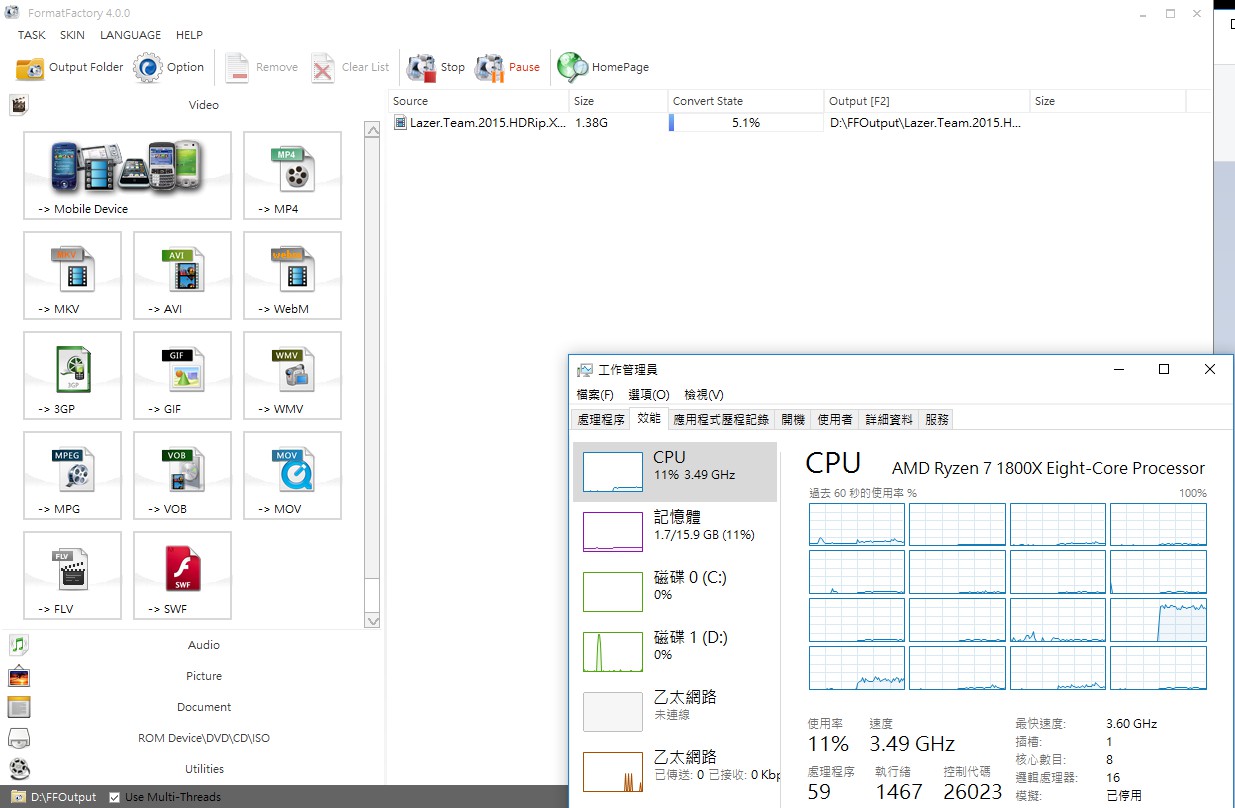Screen dimensions: 1235x808
Task: Click the Output [F2] column header
Action: point(927,101)
